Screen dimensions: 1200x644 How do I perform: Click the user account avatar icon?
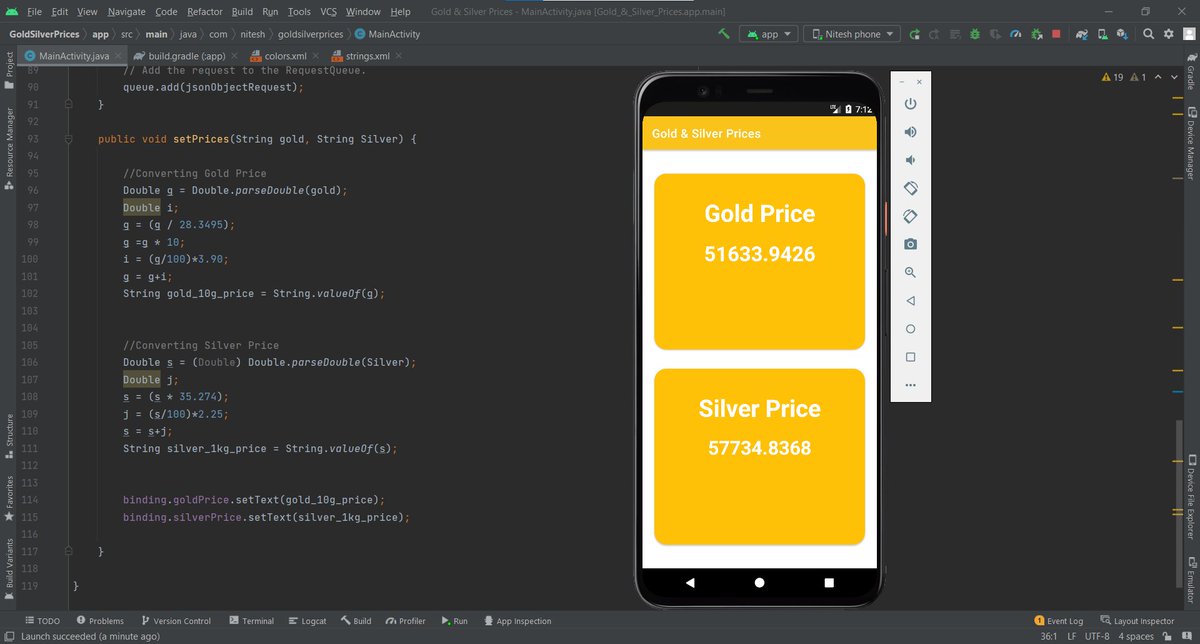click(x=1189, y=33)
